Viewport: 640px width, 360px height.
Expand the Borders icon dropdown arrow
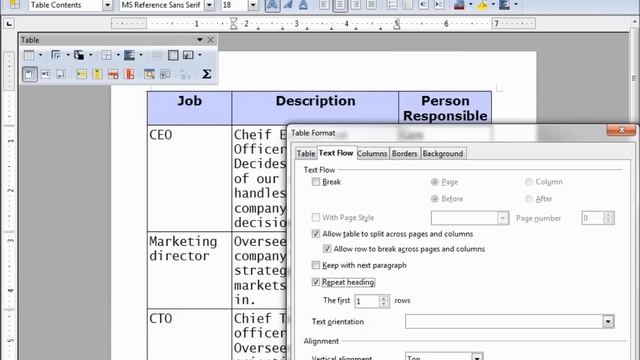[118, 55]
